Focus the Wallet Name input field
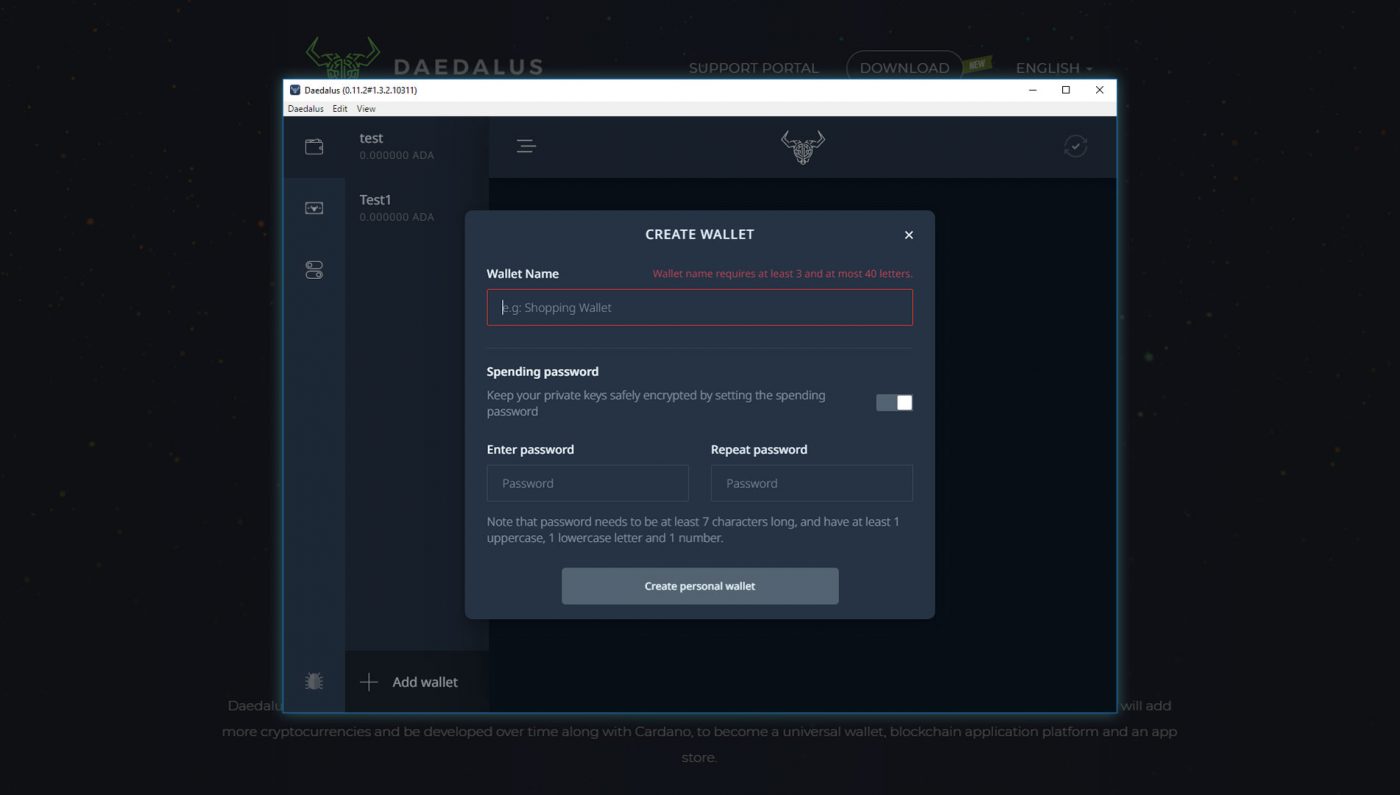The height and width of the screenshot is (795, 1400). 700,307
